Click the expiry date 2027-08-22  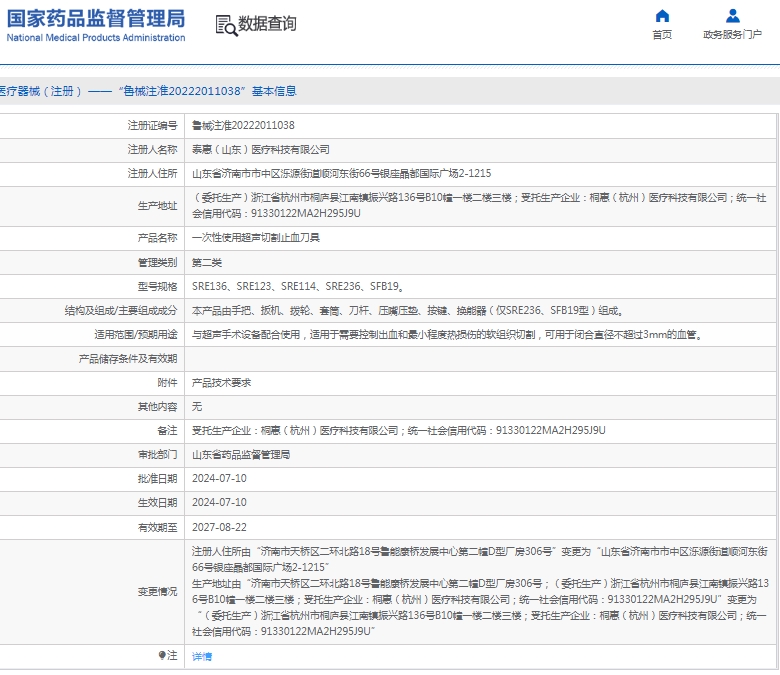219,527
